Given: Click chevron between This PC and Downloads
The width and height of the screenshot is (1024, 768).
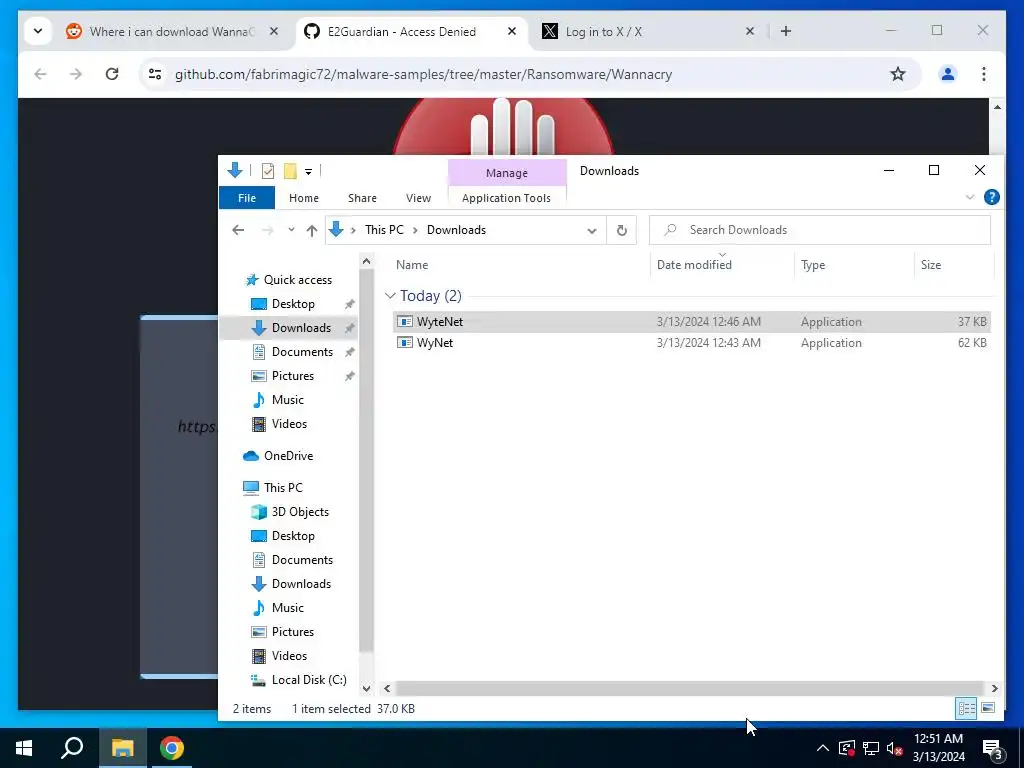Looking at the screenshot, I should coord(415,230).
